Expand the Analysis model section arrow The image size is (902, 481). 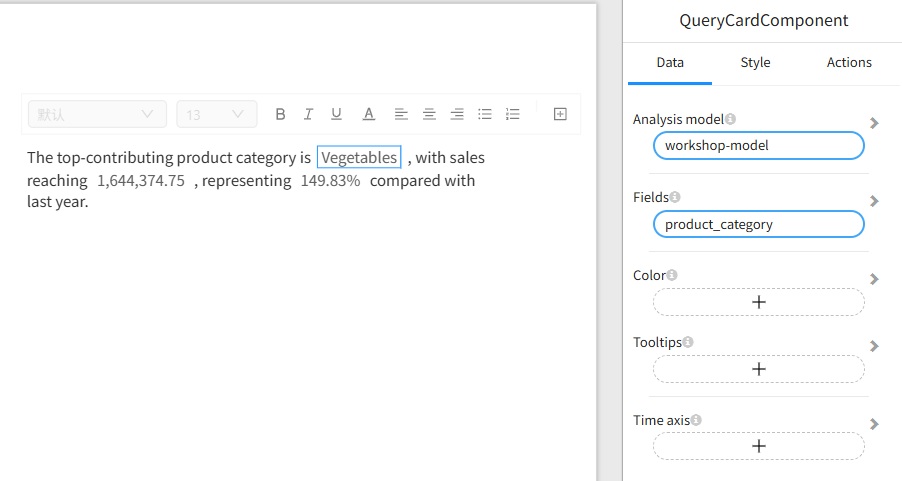874,123
